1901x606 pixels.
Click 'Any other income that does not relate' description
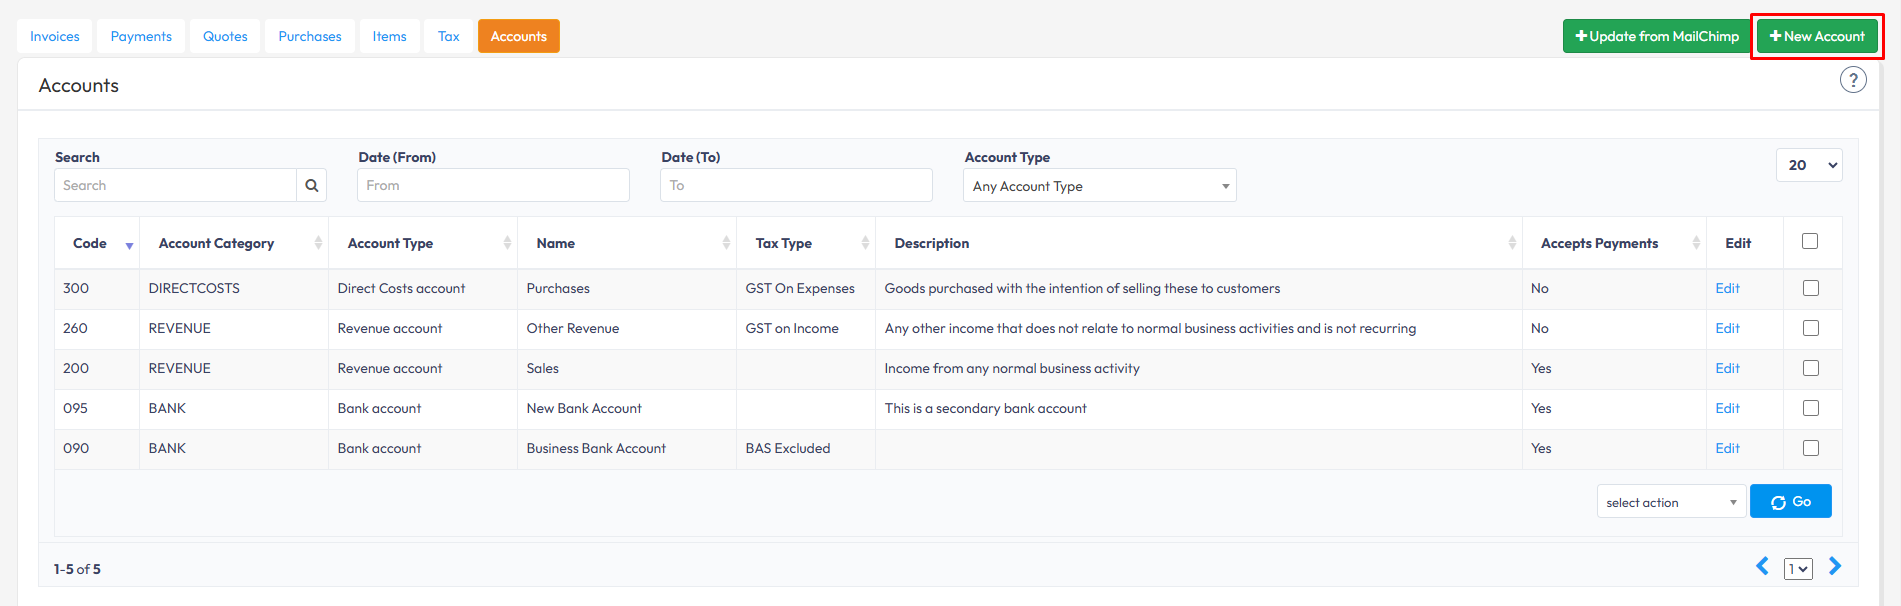tap(1150, 328)
